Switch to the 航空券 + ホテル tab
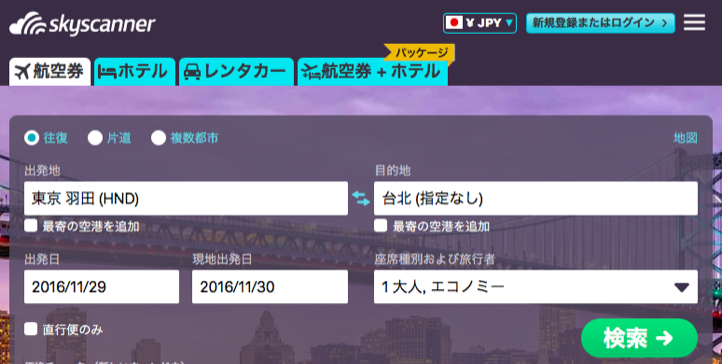The image size is (722, 364). pyautogui.click(x=373, y=72)
